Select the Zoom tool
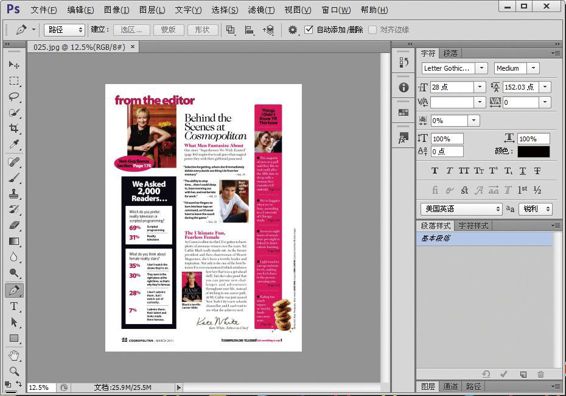 [x=14, y=371]
